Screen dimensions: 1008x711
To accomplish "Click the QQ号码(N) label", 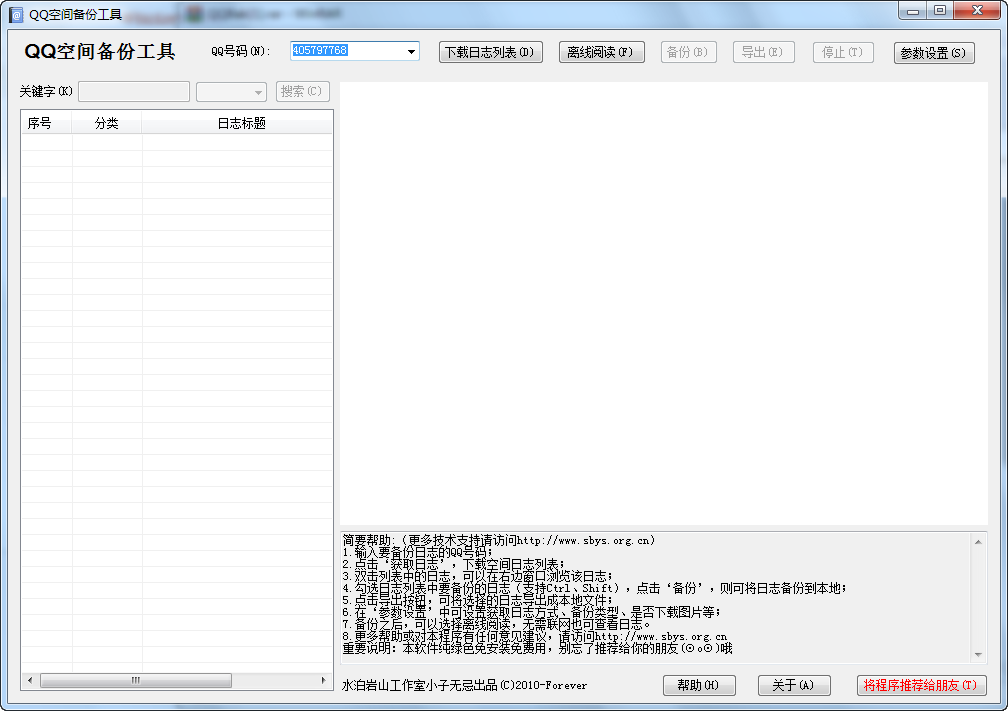I will coord(240,51).
